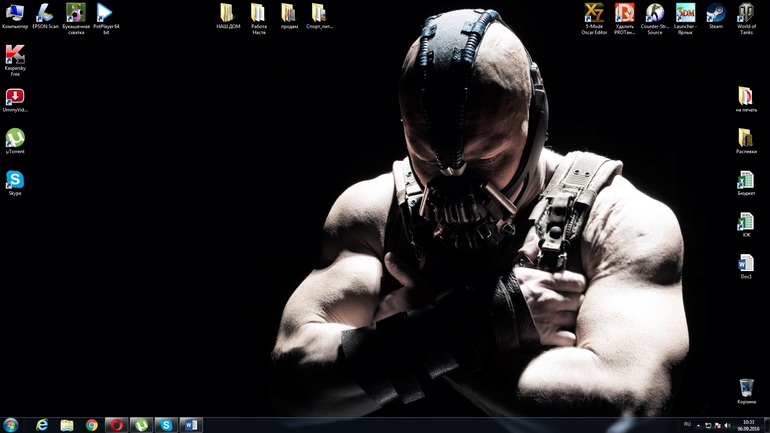Click the taskbar clock and date
The width and height of the screenshot is (770, 433).
click(748, 425)
